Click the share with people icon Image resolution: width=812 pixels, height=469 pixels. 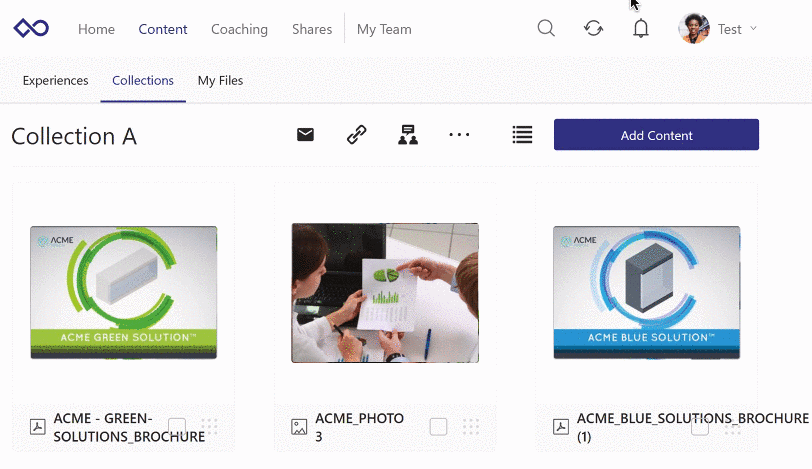(x=408, y=135)
